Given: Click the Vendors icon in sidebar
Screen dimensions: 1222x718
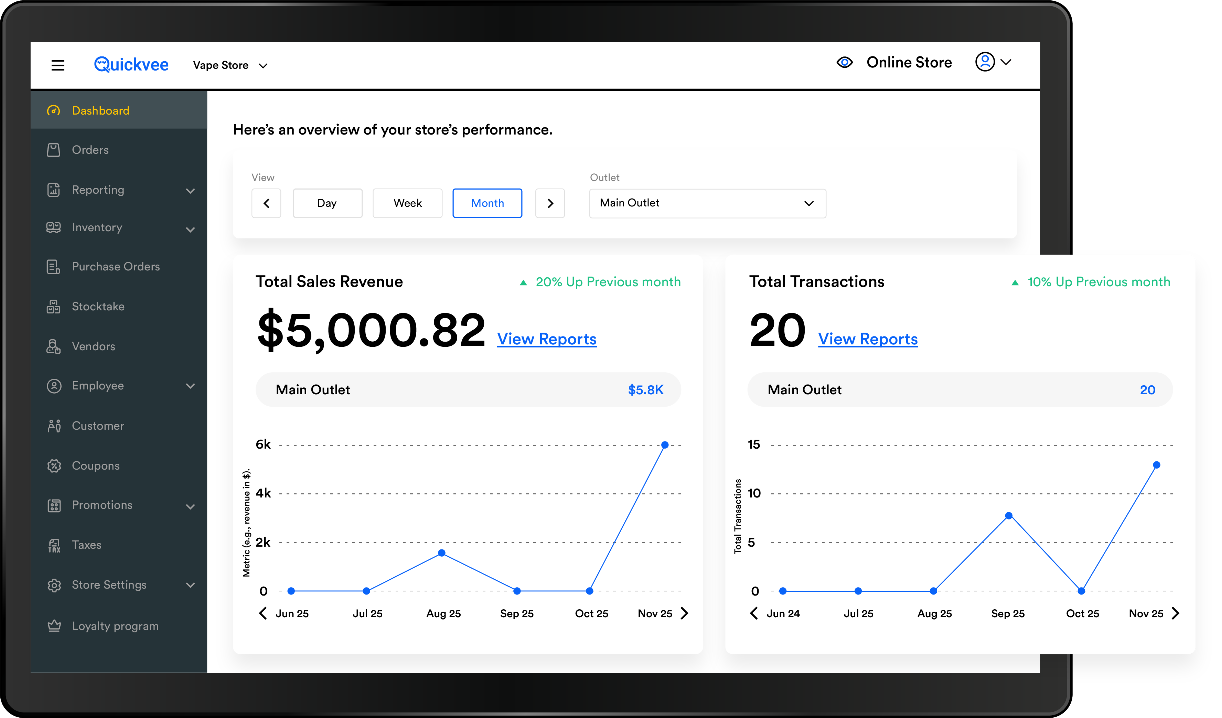Looking at the screenshot, I should click(x=54, y=347).
